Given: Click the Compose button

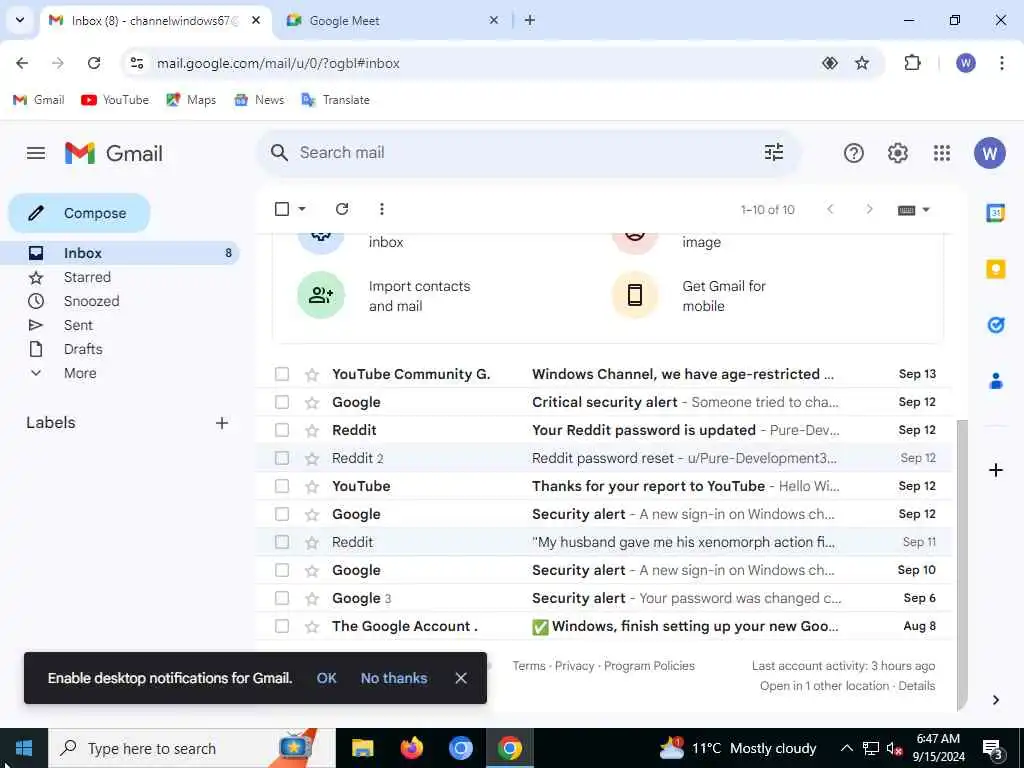Looking at the screenshot, I should [79, 213].
